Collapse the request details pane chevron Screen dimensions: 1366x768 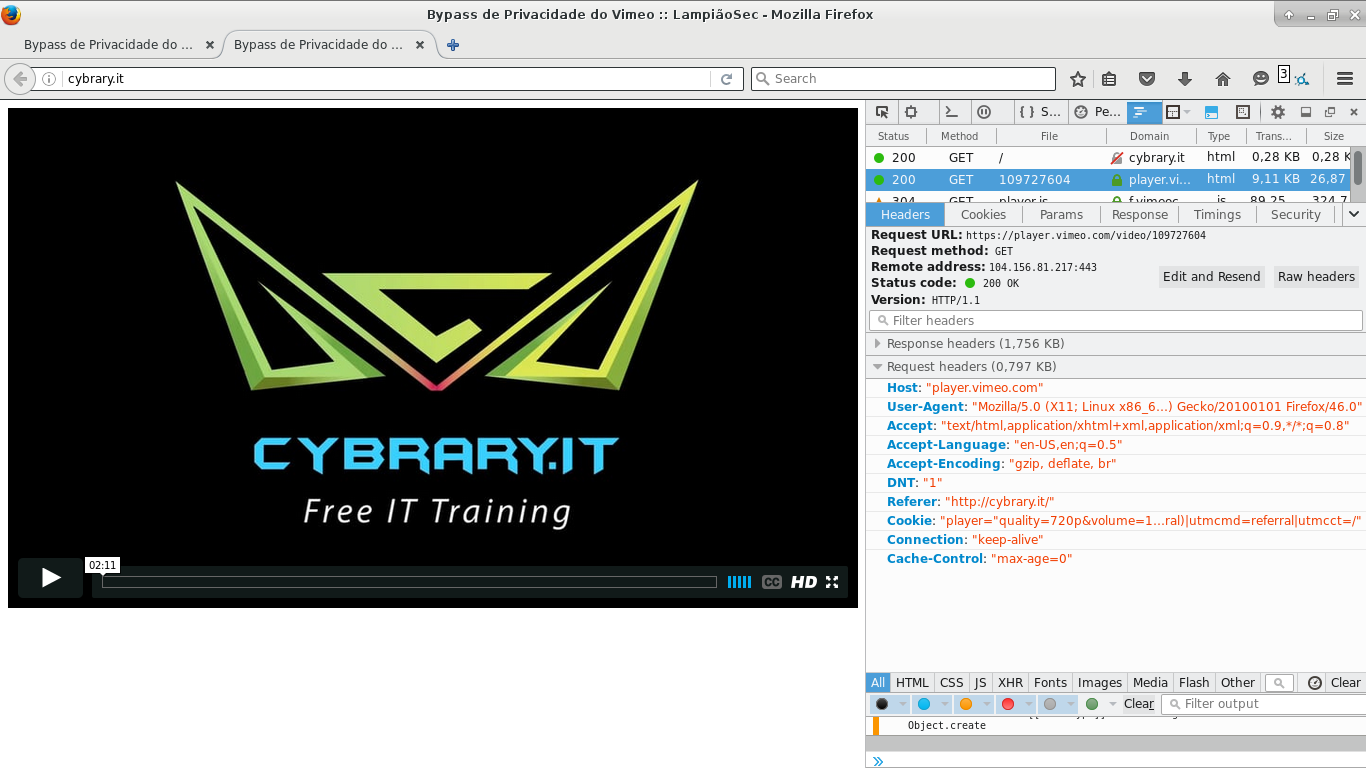1354,214
